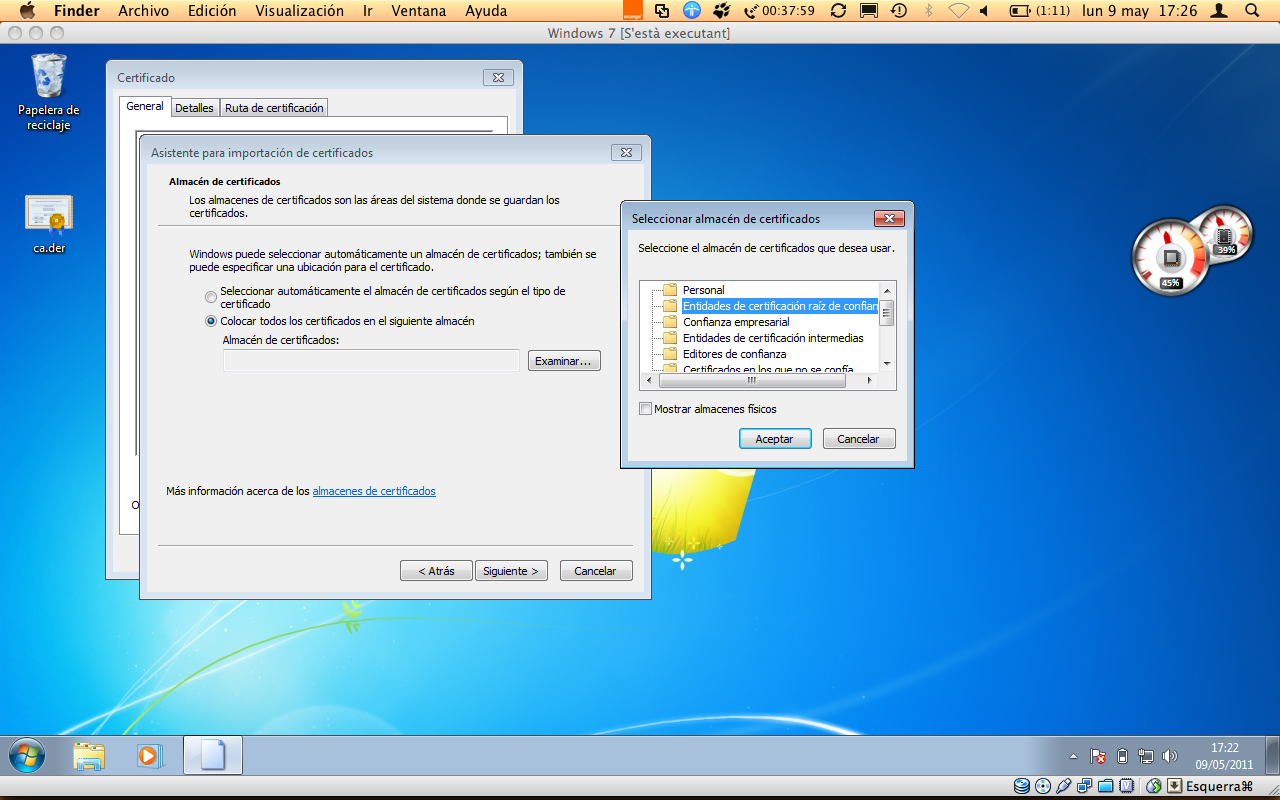
Task: Select the ca.der certificate file icon
Action: (x=49, y=223)
